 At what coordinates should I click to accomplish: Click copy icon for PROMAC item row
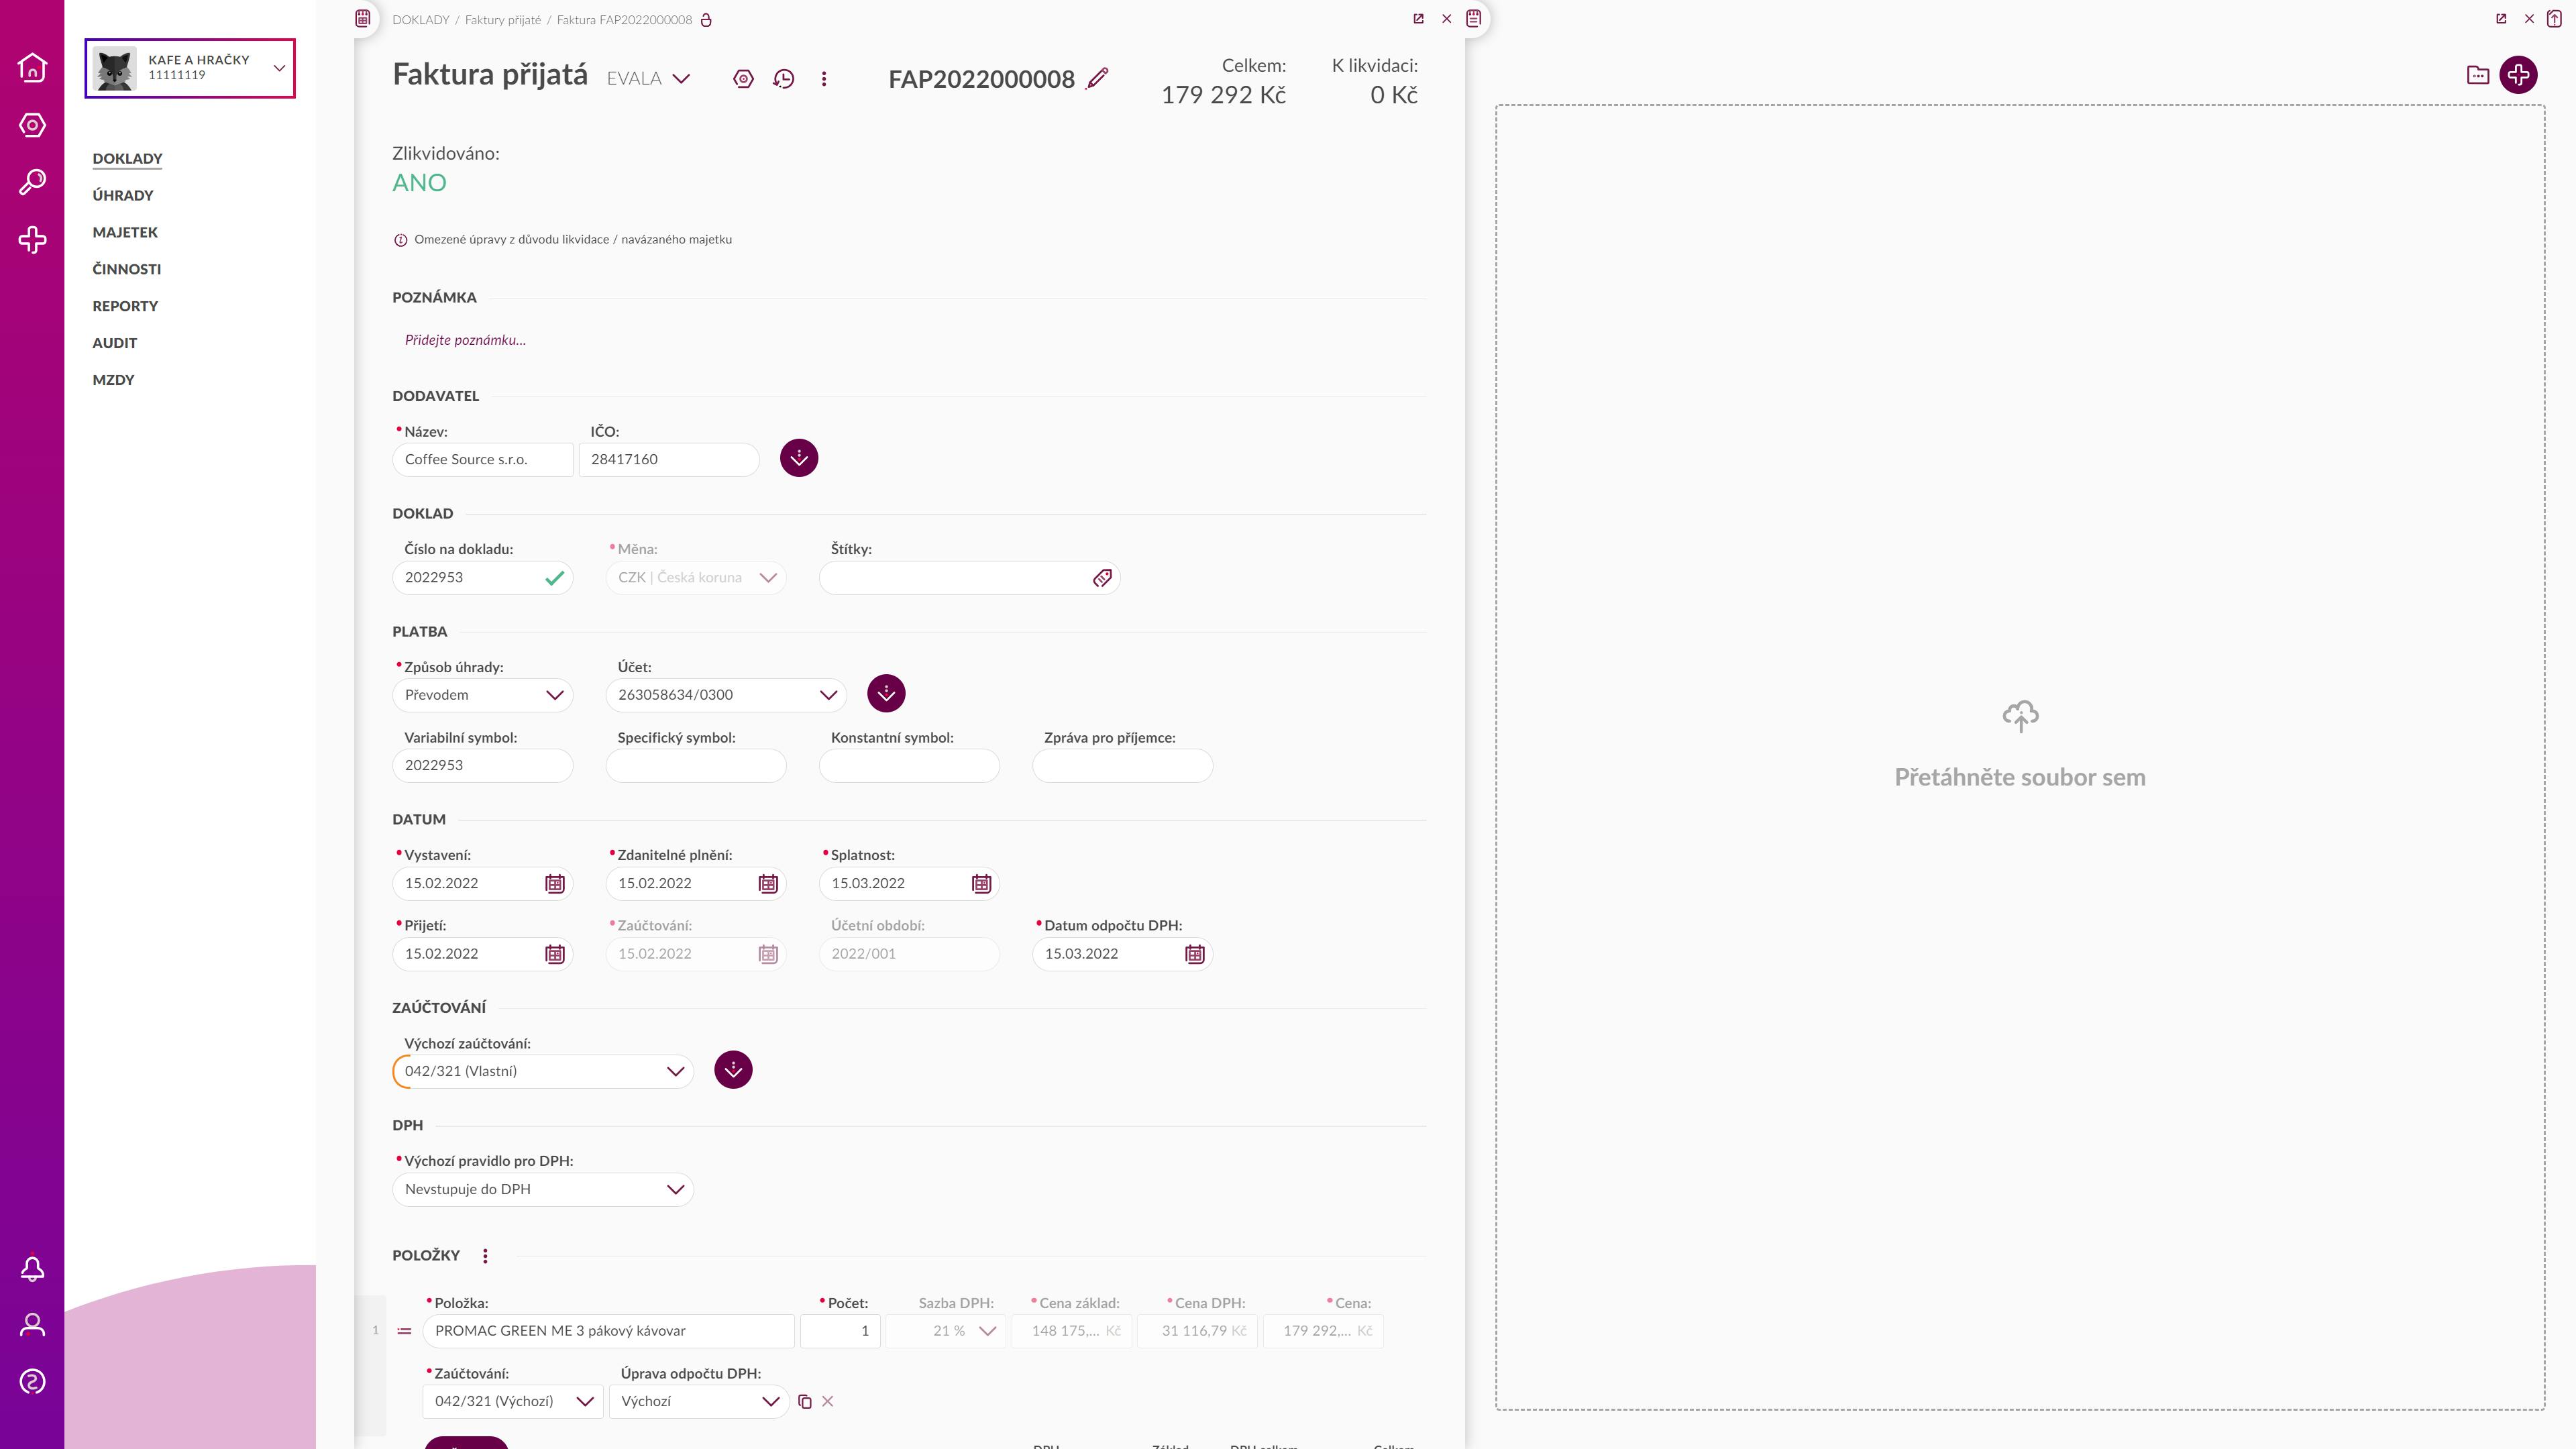(x=805, y=1402)
